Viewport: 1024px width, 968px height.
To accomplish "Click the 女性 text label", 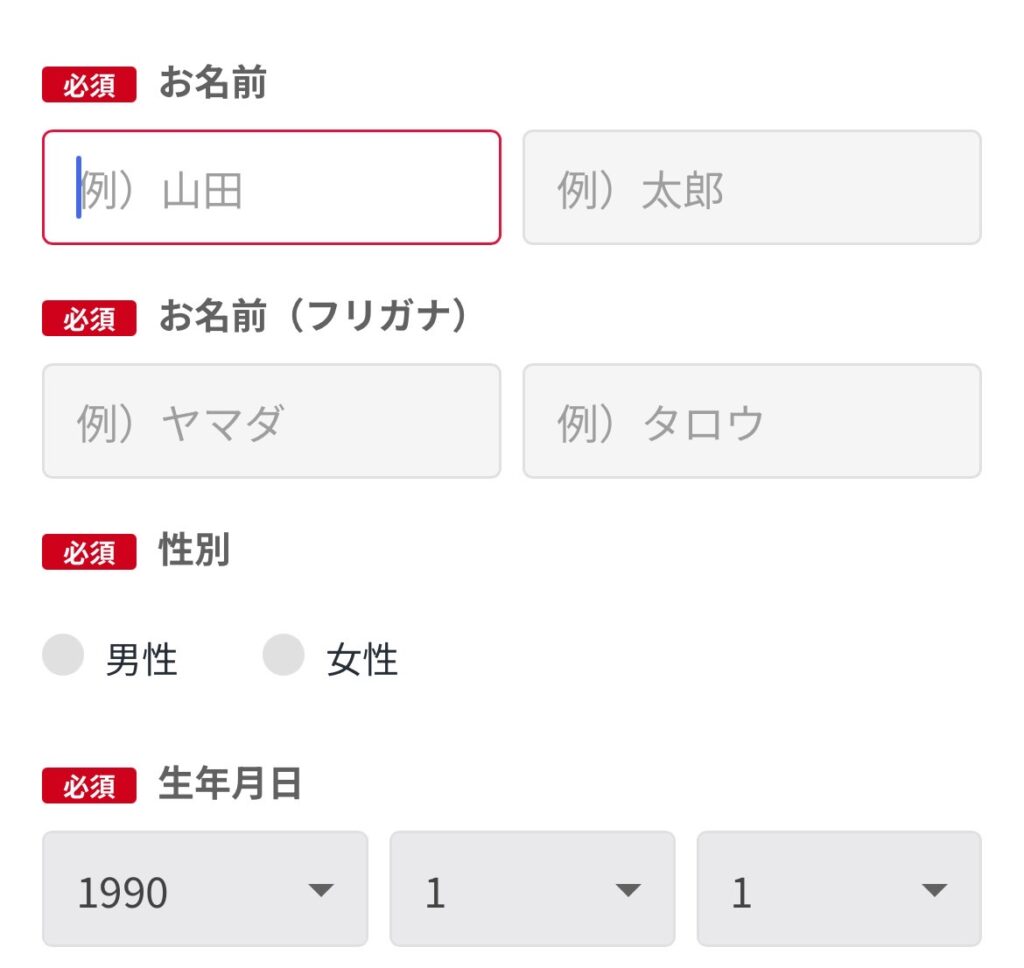I will coord(362,660).
